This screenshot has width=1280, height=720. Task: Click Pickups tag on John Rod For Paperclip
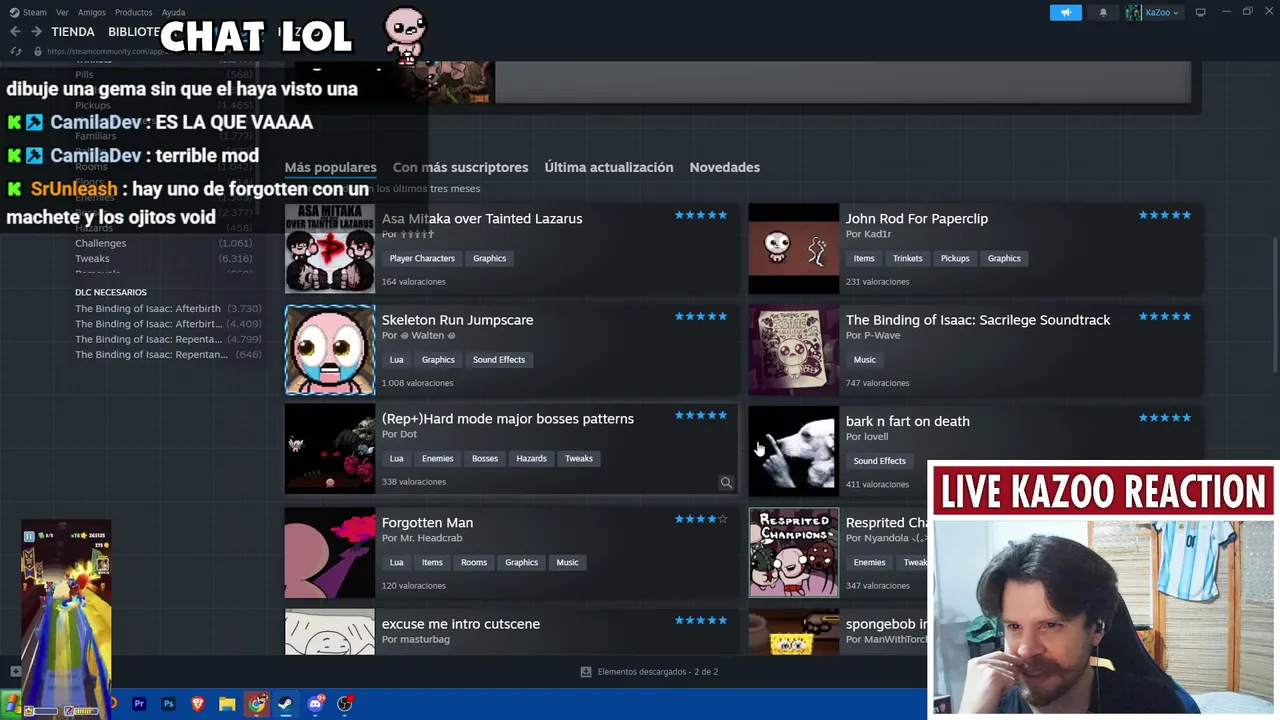(x=955, y=258)
